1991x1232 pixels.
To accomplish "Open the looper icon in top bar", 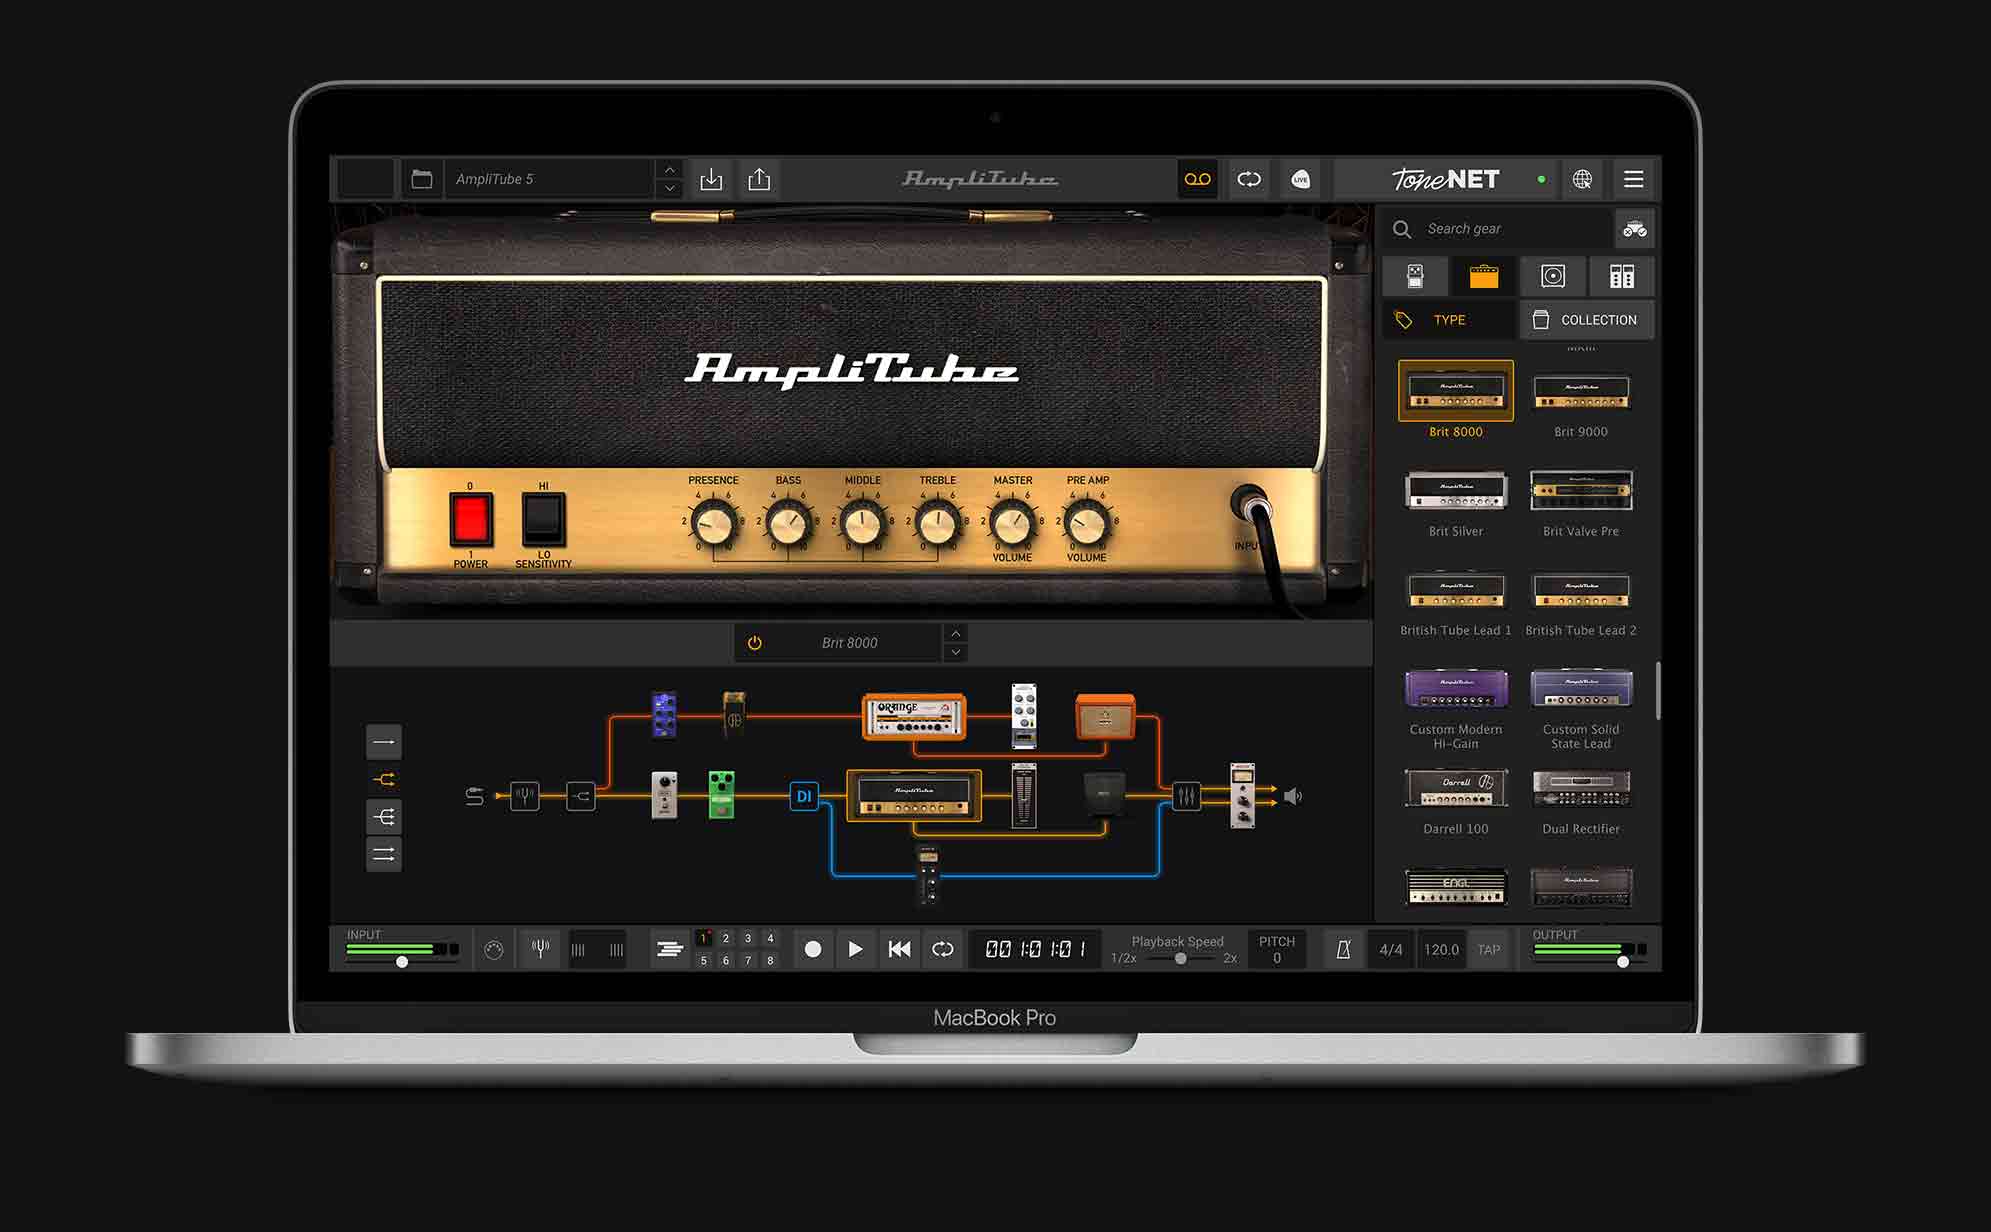I will coord(1249,179).
